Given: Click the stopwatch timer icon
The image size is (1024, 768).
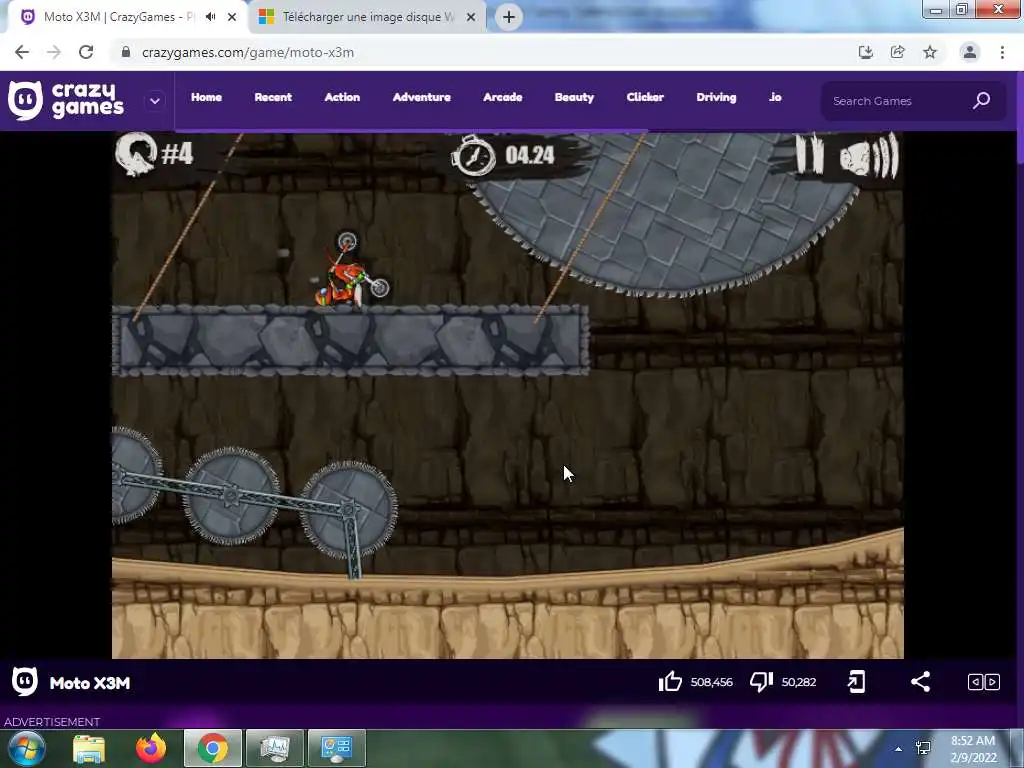Looking at the screenshot, I should (473, 155).
